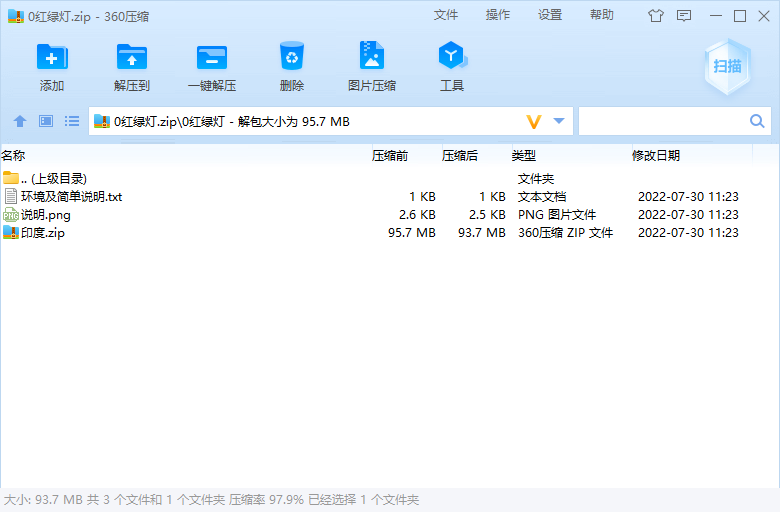Click the 360压缩 ZIP 文件 type cell

[566, 232]
